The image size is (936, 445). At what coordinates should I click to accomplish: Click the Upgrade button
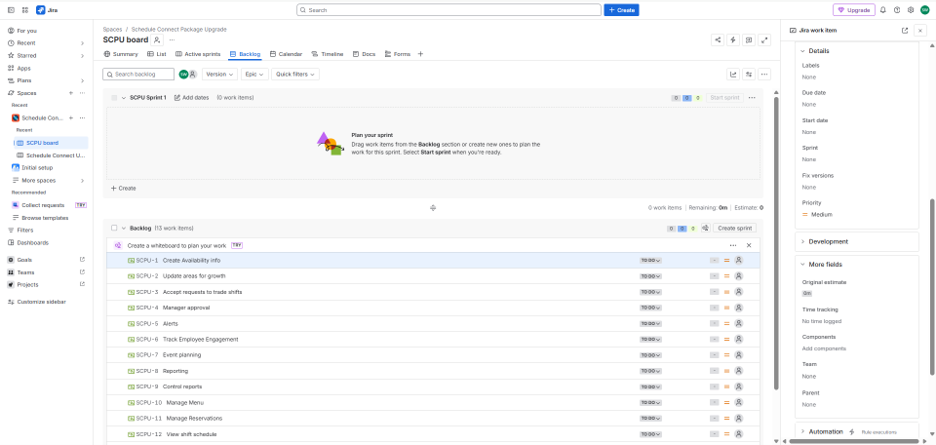(x=854, y=10)
